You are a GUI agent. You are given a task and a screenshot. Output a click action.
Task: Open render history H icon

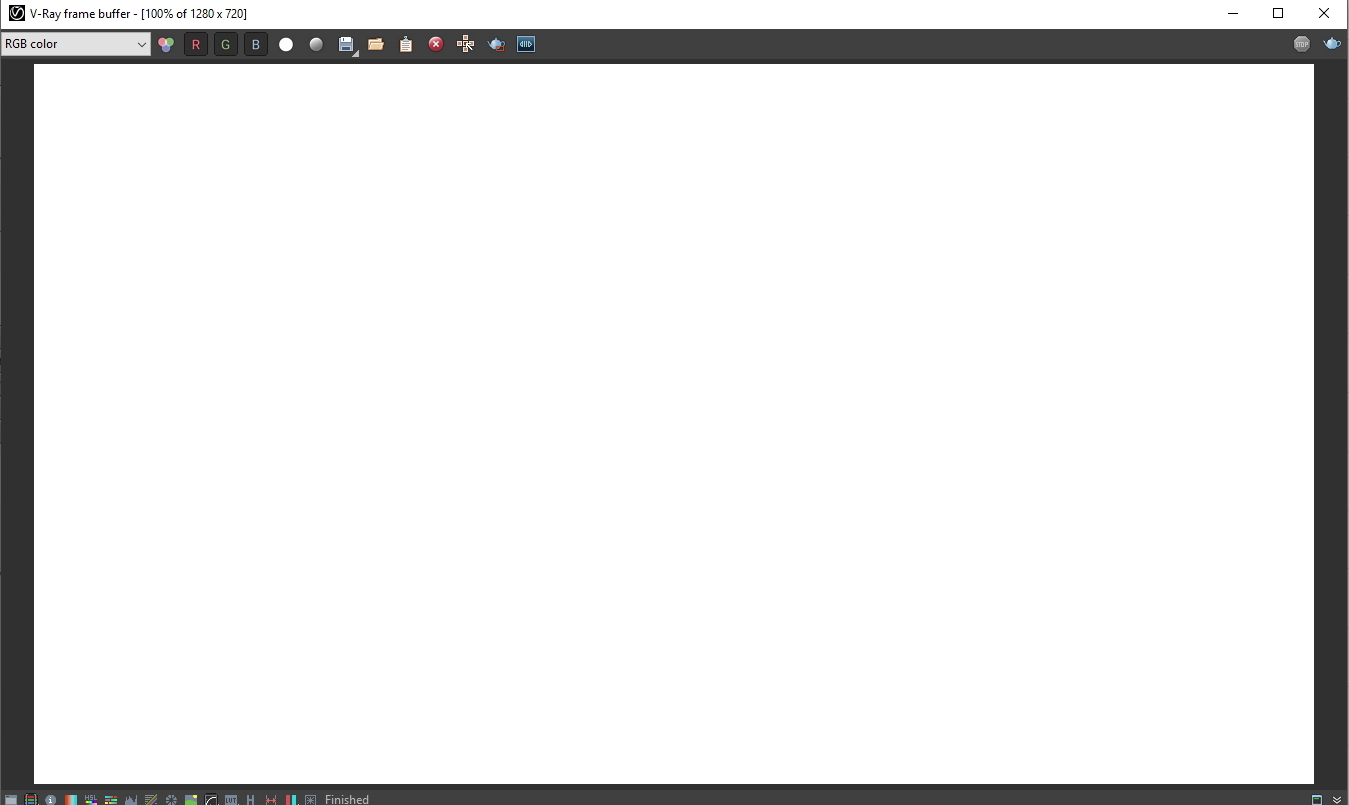click(x=251, y=799)
